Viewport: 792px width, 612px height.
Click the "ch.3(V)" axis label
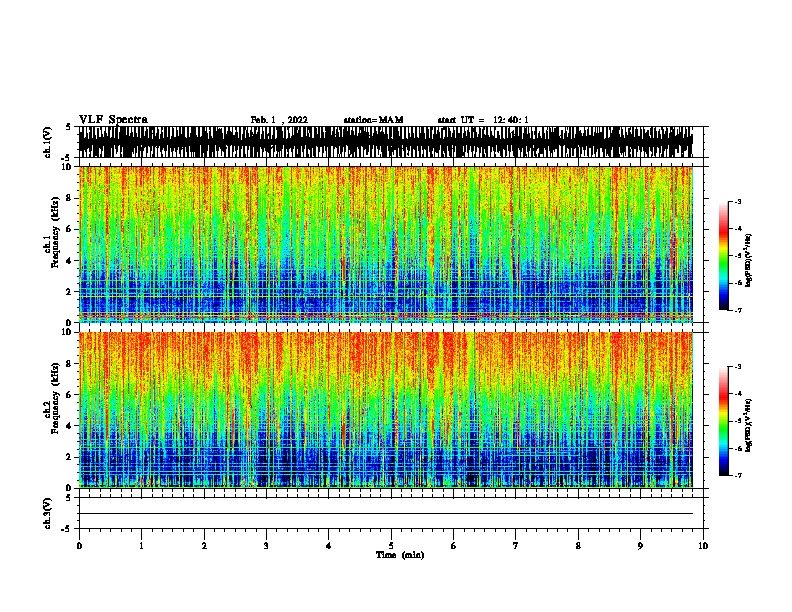pos(48,513)
